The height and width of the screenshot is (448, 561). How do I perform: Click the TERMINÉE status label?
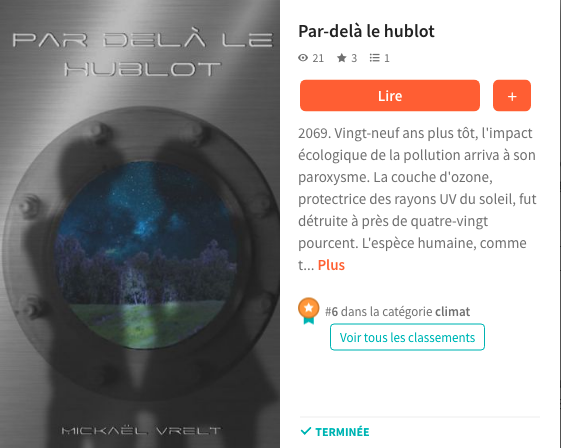(x=342, y=432)
